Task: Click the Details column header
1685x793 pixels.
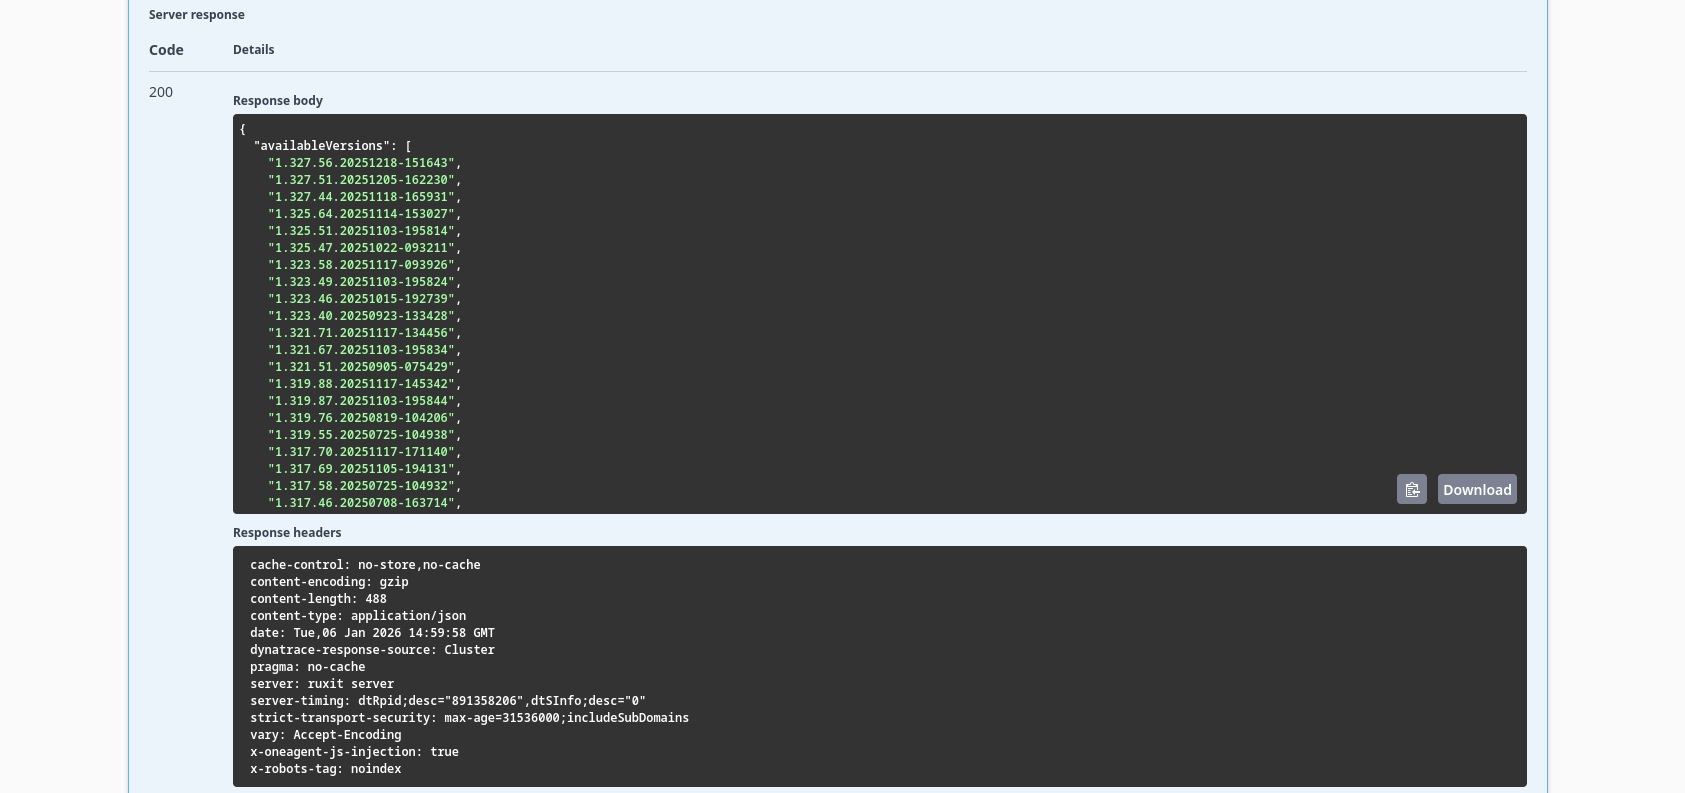Action: pyautogui.click(x=253, y=50)
